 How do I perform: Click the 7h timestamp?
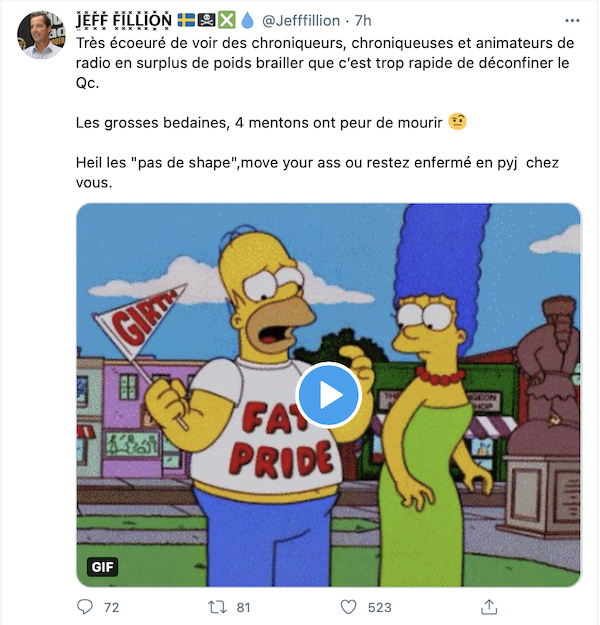point(363,21)
